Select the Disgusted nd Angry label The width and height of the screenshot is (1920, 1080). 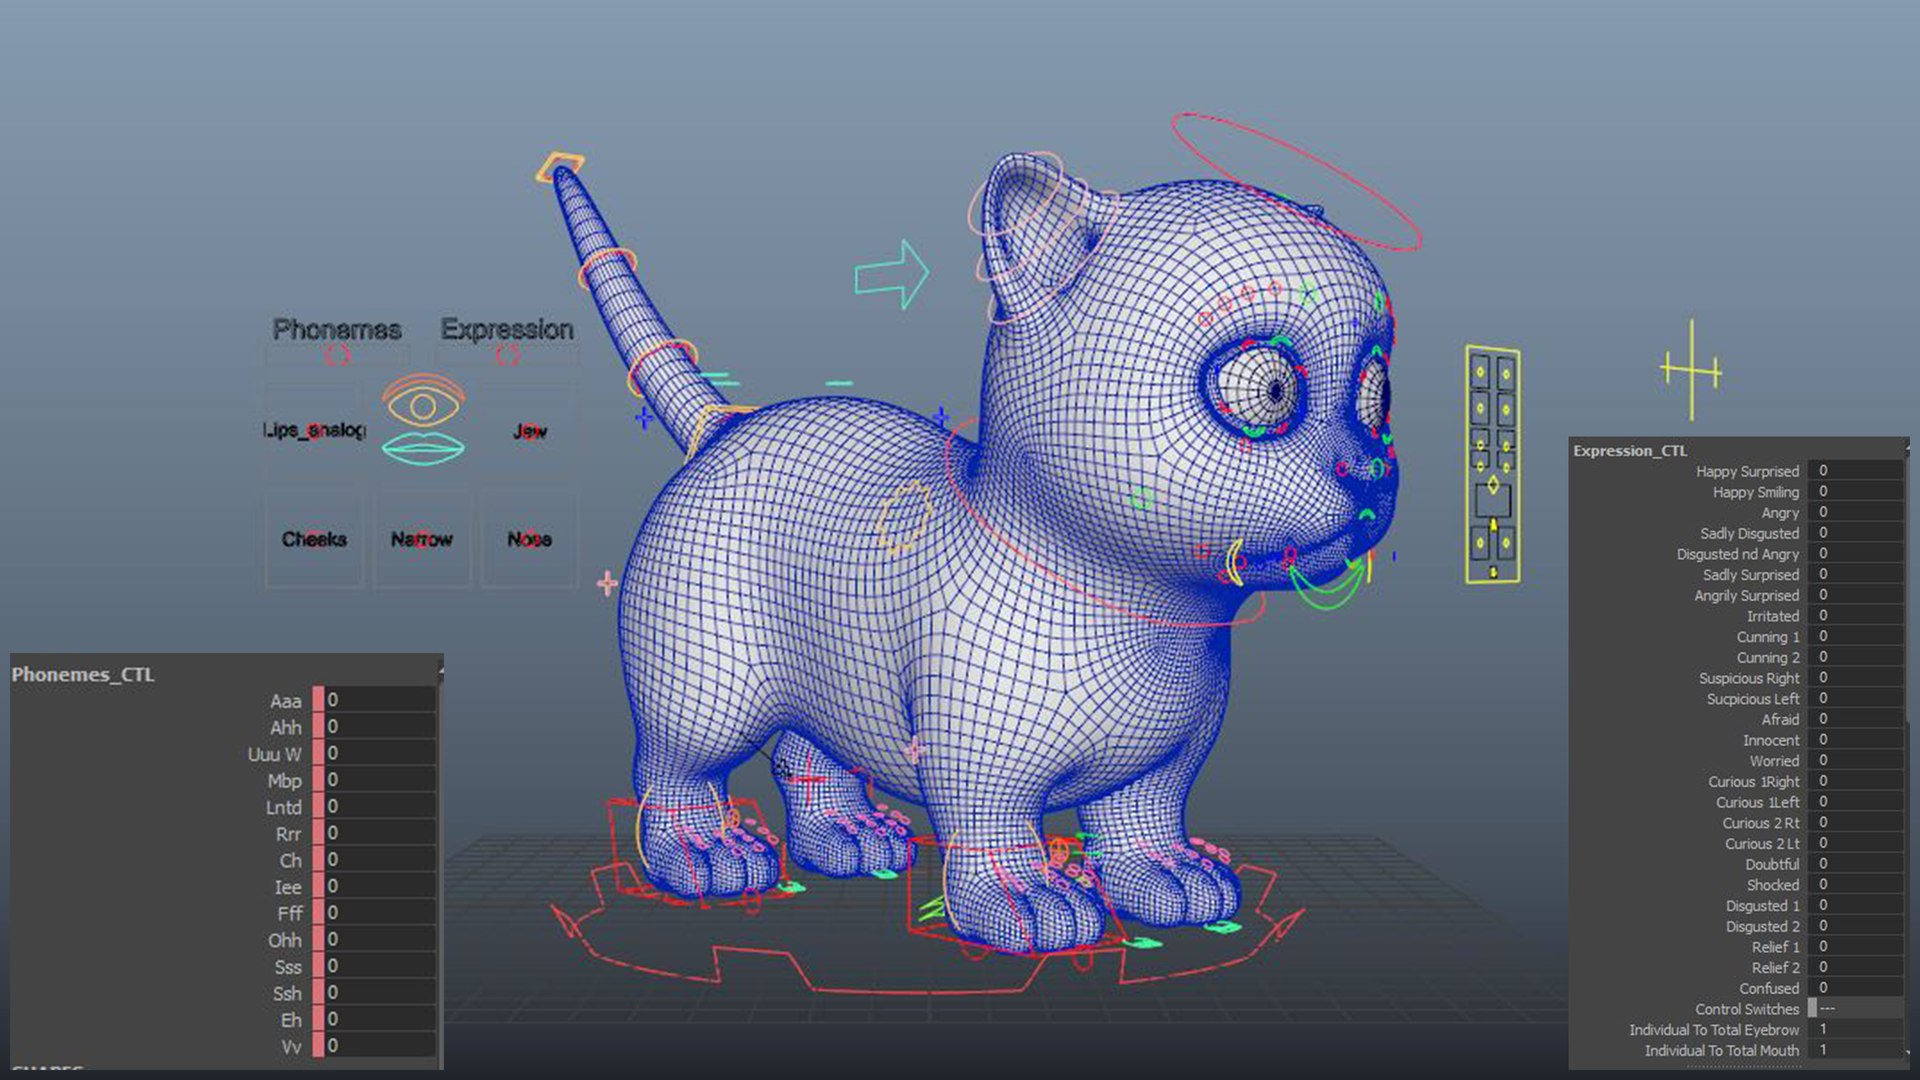(1737, 554)
